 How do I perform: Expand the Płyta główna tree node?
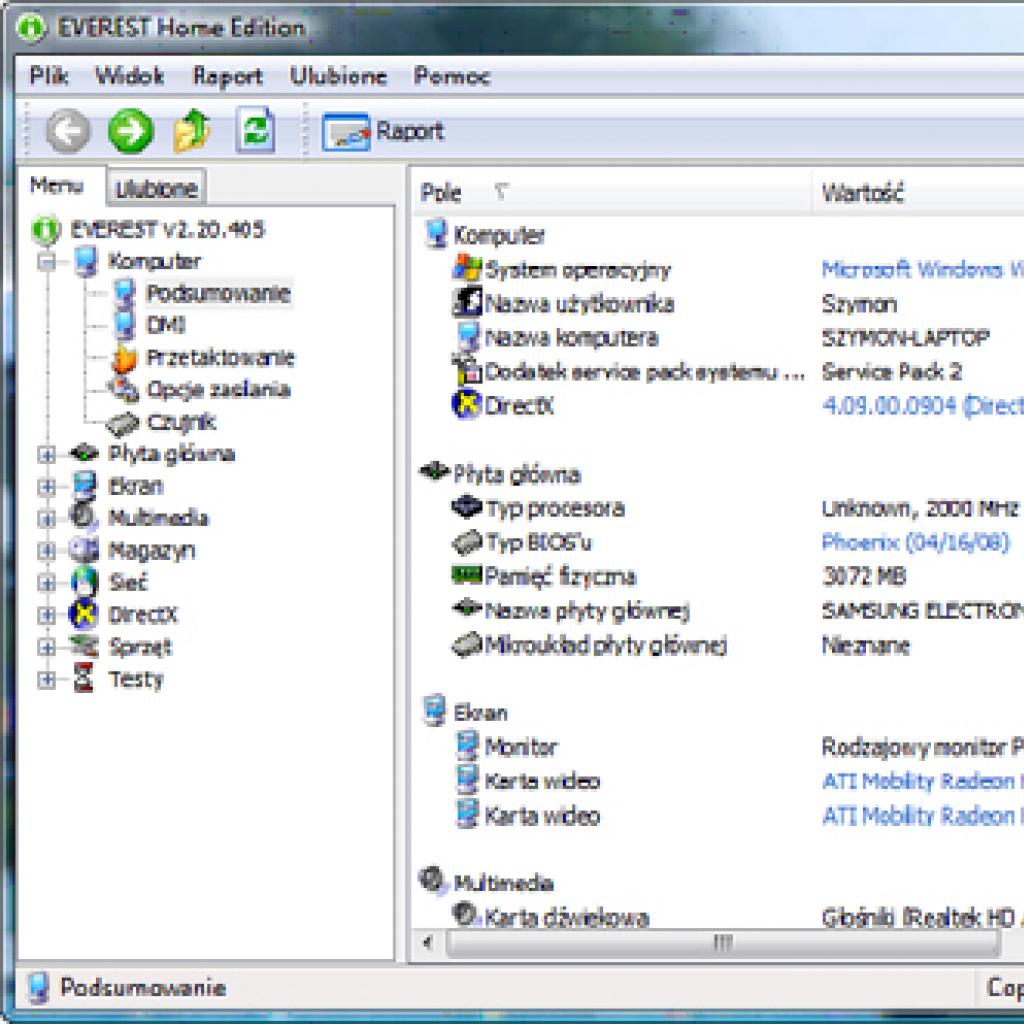[x=46, y=455]
